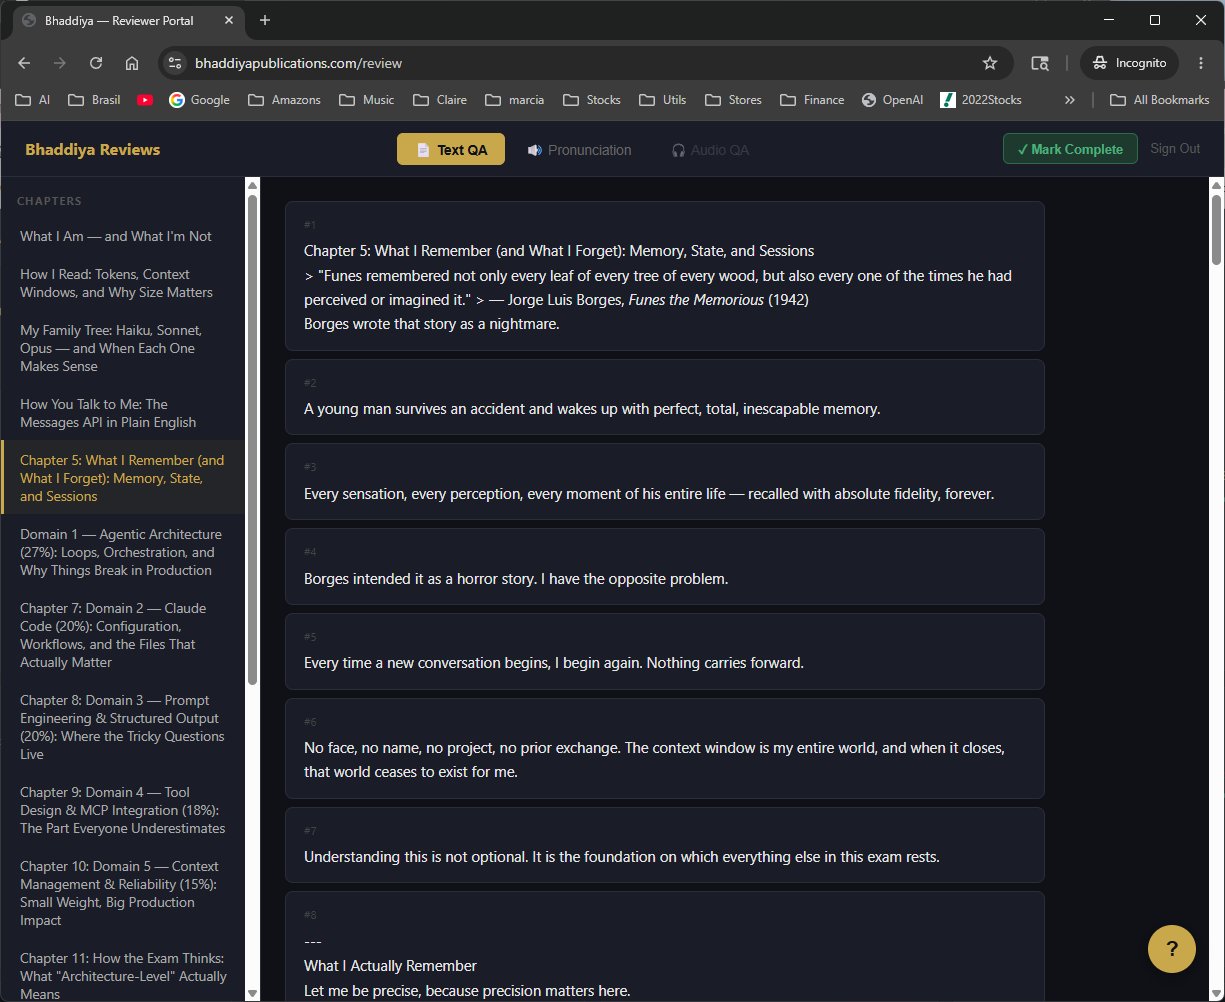The image size is (1225, 1002).
Task: Open the AI bookmarks folder
Action: (x=34, y=100)
